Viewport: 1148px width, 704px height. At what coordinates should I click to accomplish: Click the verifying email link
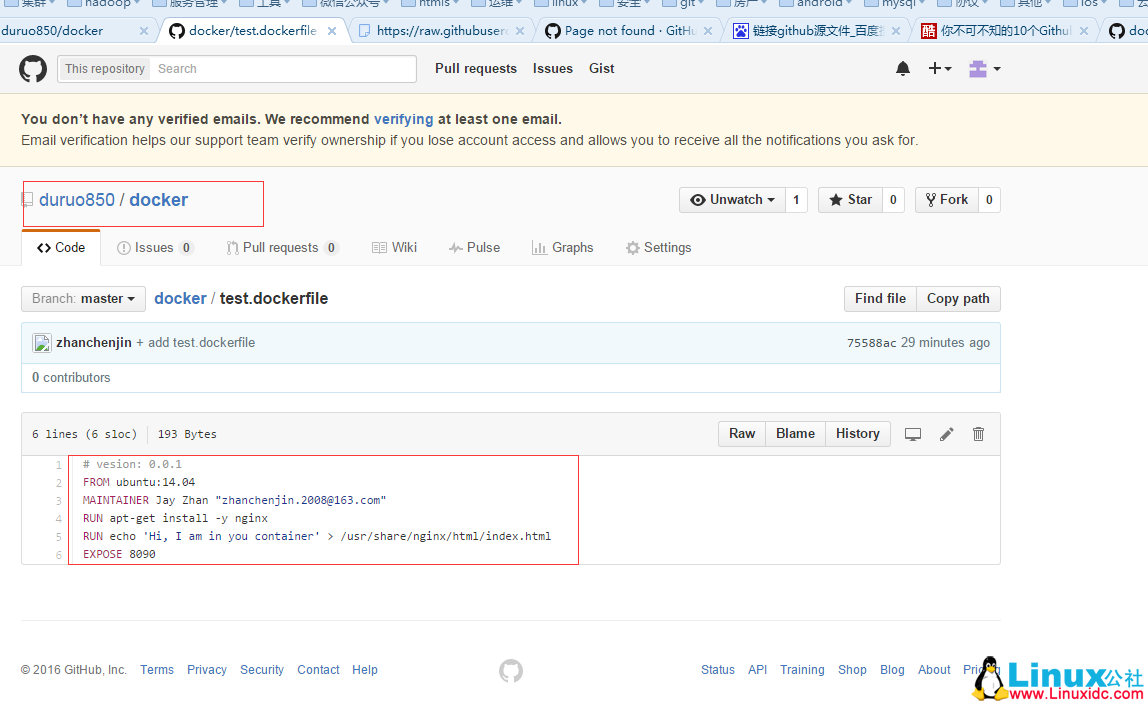click(403, 118)
